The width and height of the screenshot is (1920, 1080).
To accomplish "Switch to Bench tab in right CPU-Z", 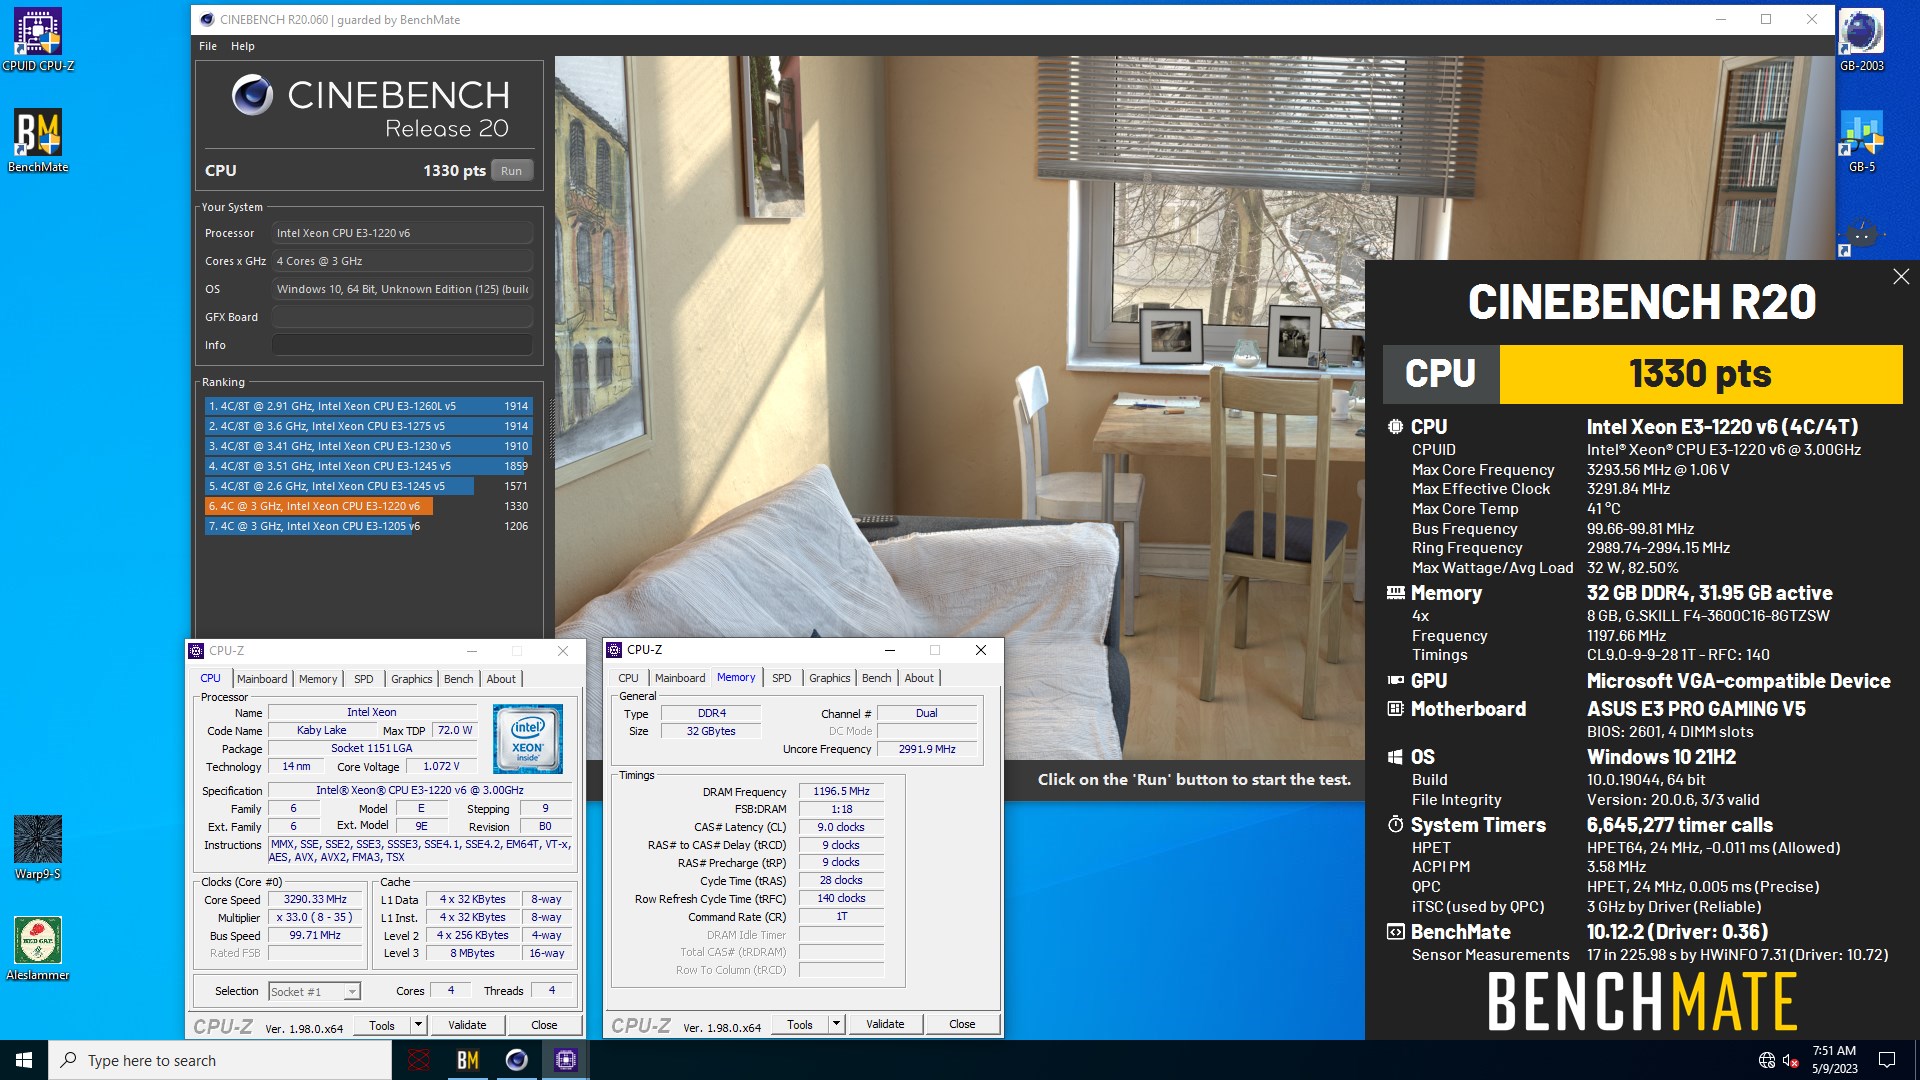I will (877, 678).
